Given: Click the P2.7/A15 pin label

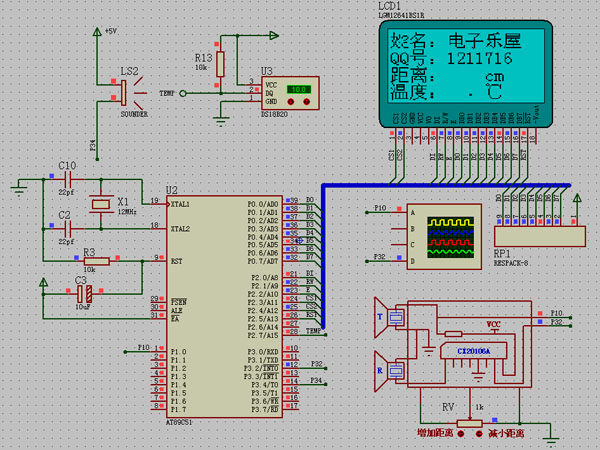Looking at the screenshot, I should click(263, 335).
